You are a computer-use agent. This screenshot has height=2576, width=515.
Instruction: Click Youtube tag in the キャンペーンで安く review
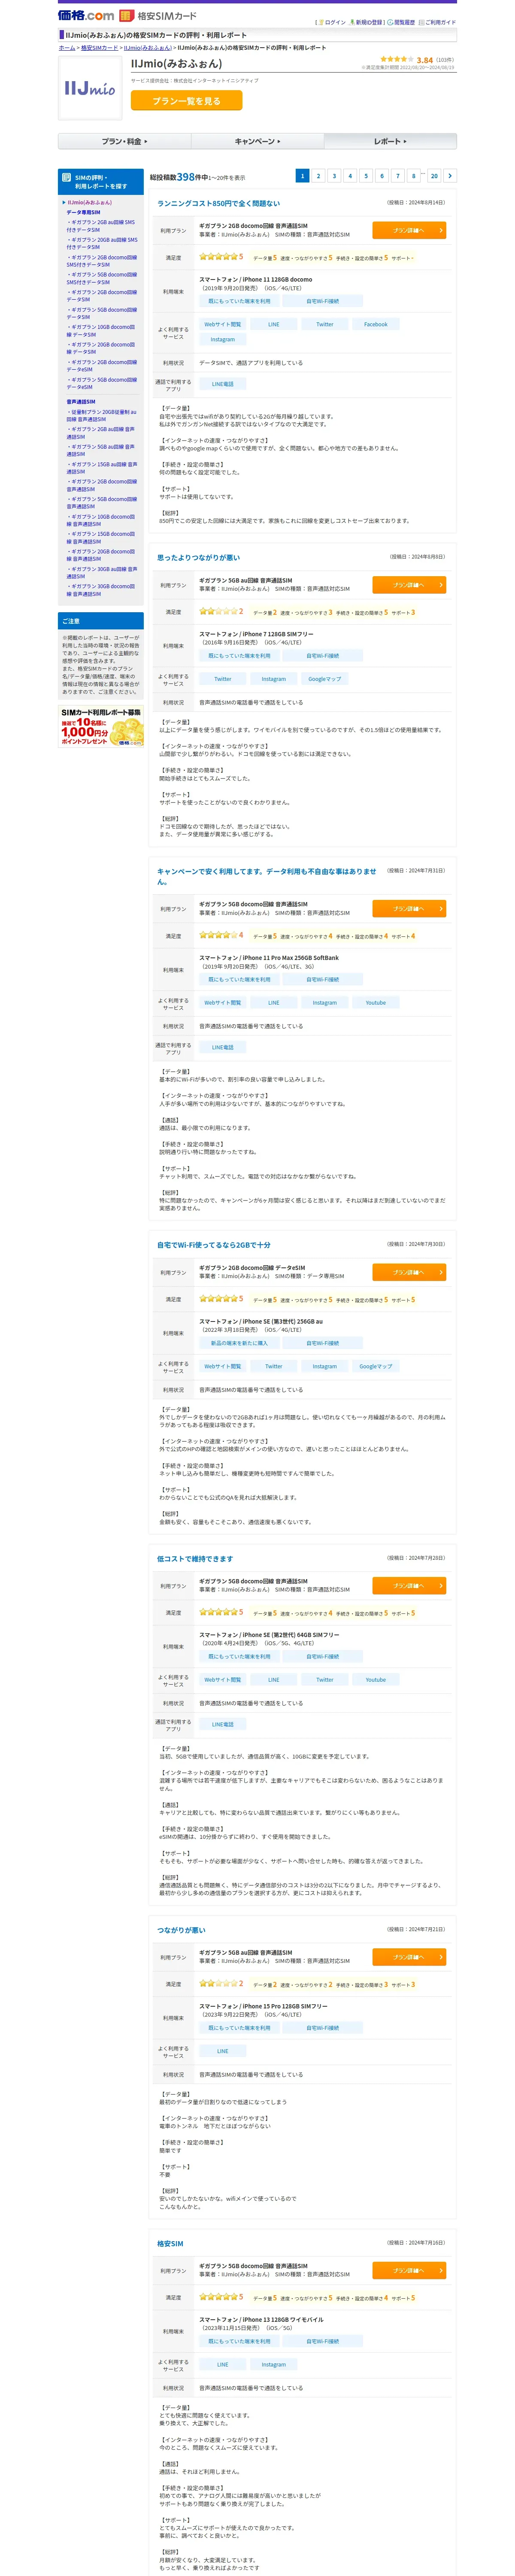[376, 1003]
